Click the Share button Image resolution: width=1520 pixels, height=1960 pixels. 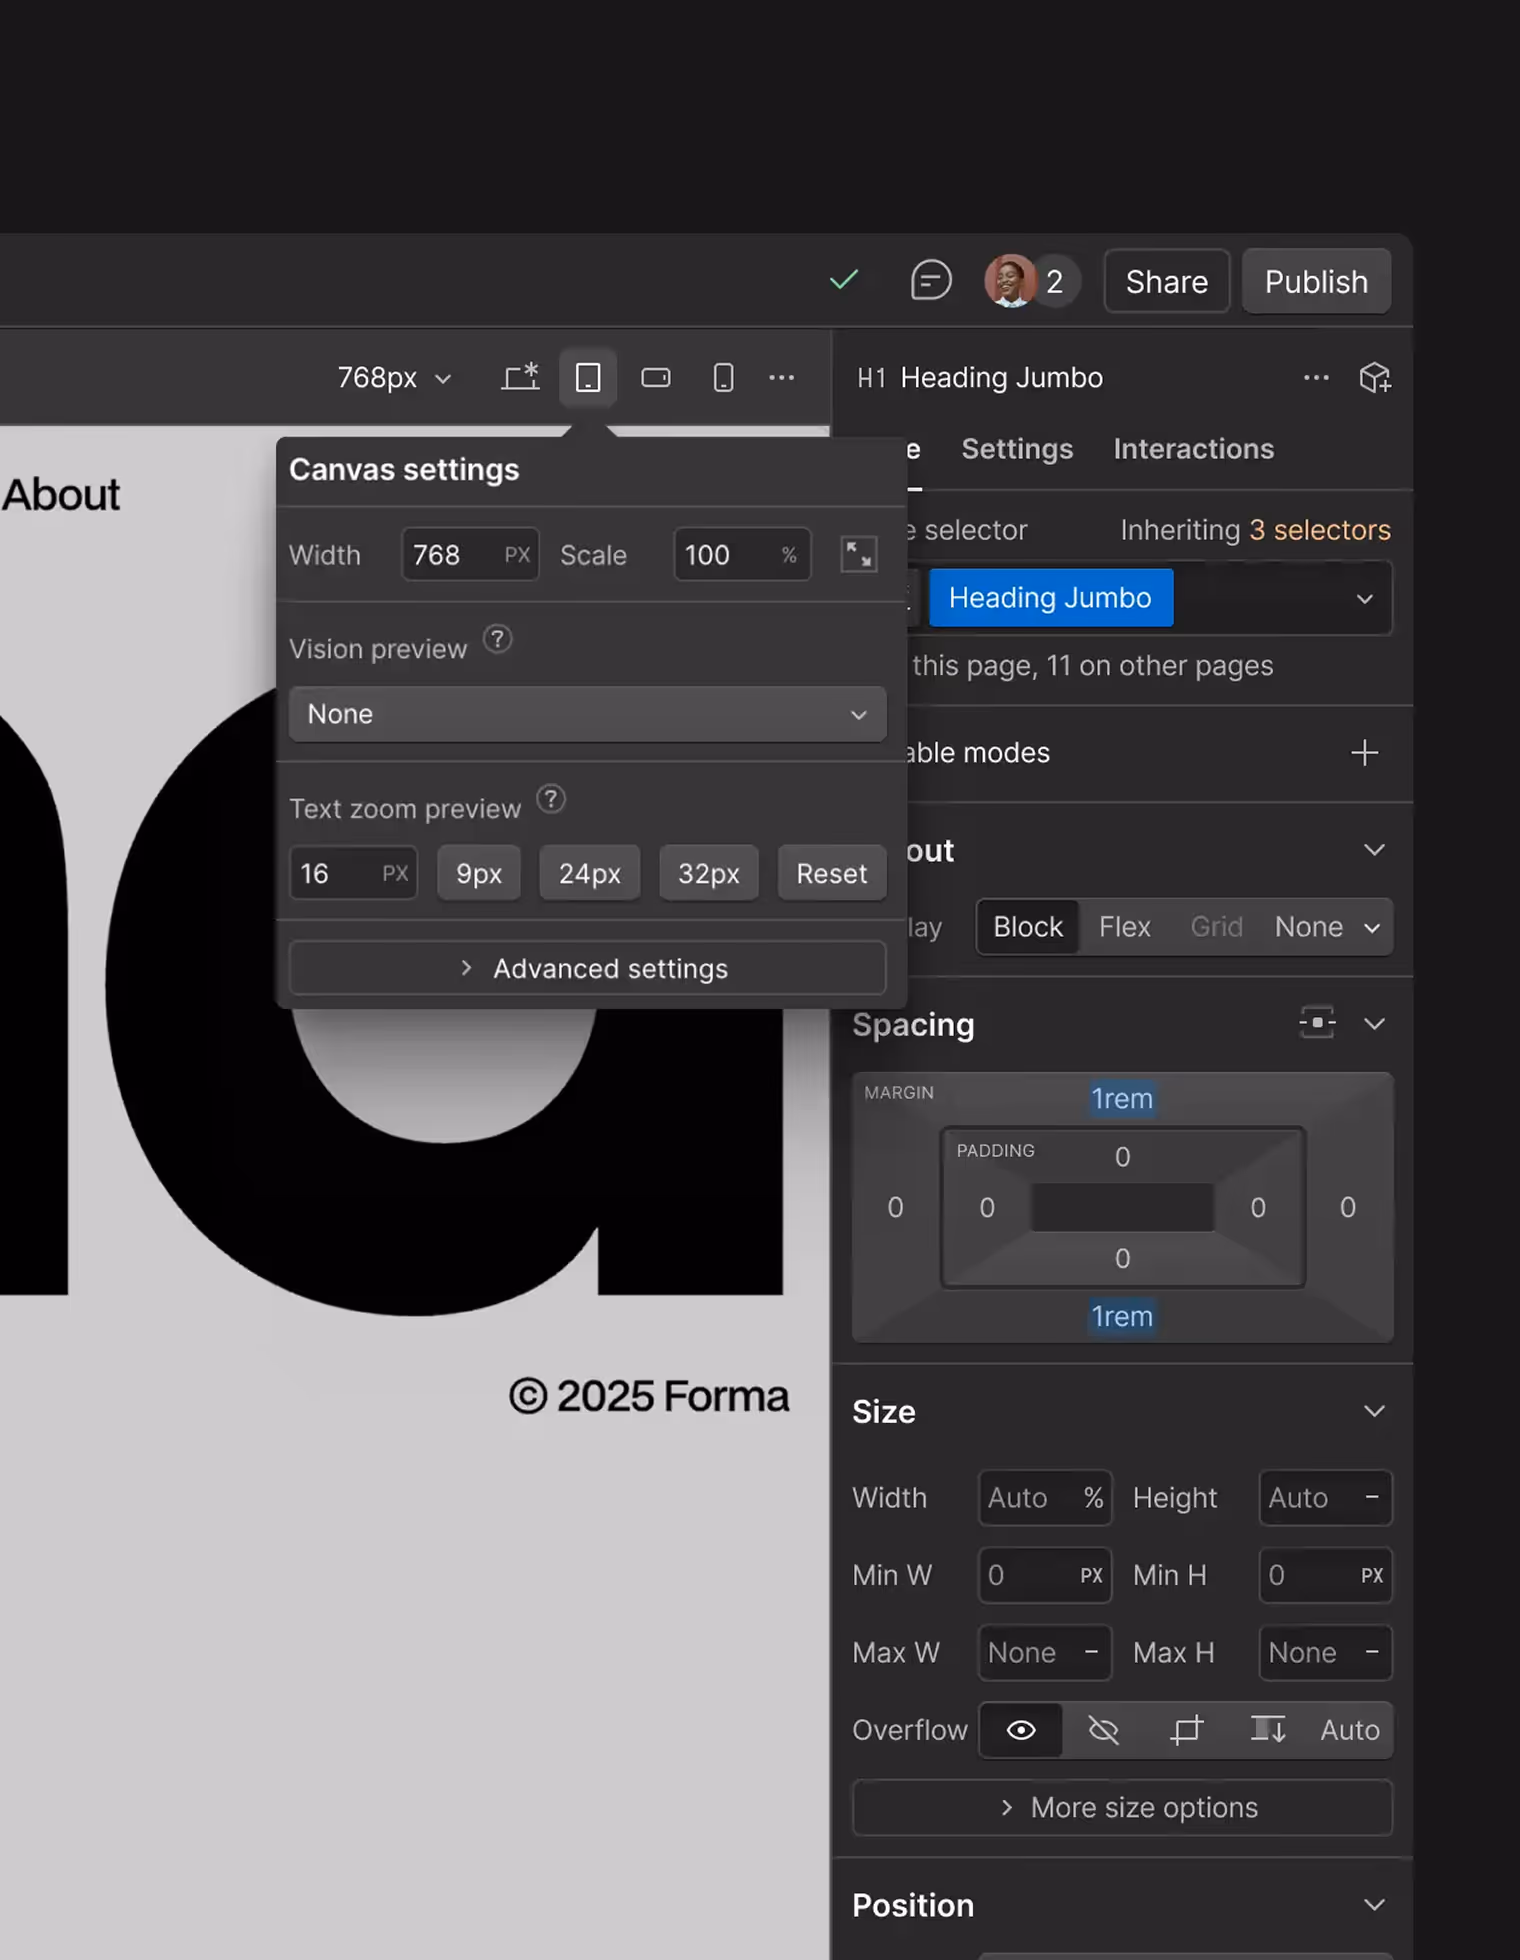coord(1167,281)
